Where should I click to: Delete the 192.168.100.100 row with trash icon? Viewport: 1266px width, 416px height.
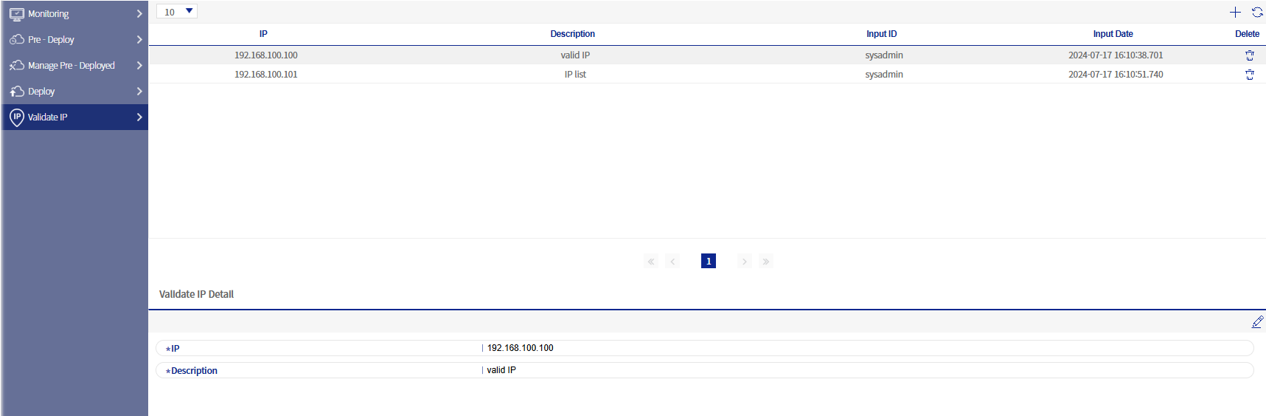(x=1249, y=56)
